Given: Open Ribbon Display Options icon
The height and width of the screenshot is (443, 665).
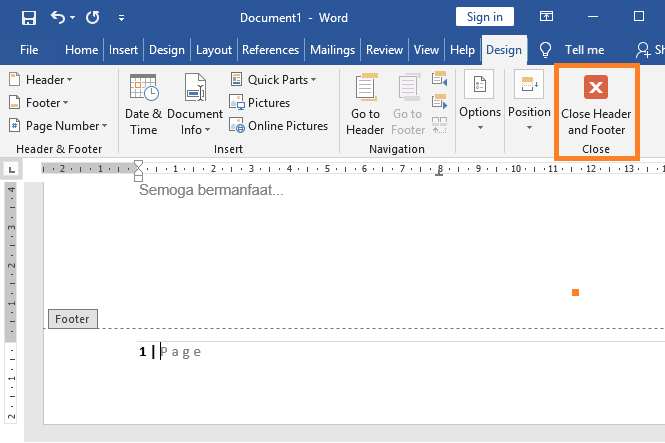Looking at the screenshot, I should coord(546,17).
